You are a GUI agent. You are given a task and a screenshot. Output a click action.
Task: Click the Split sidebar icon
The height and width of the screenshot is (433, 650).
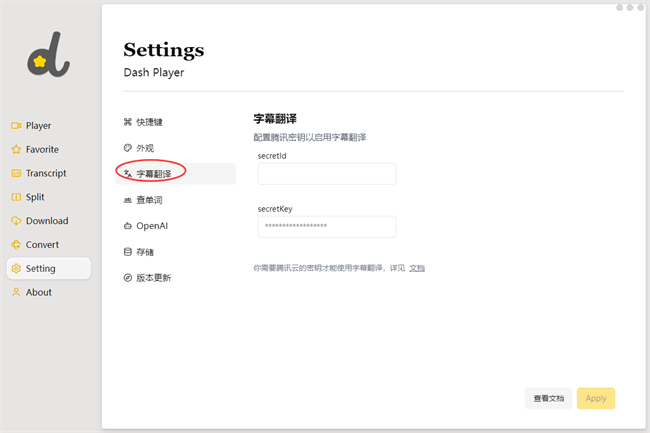tap(16, 197)
